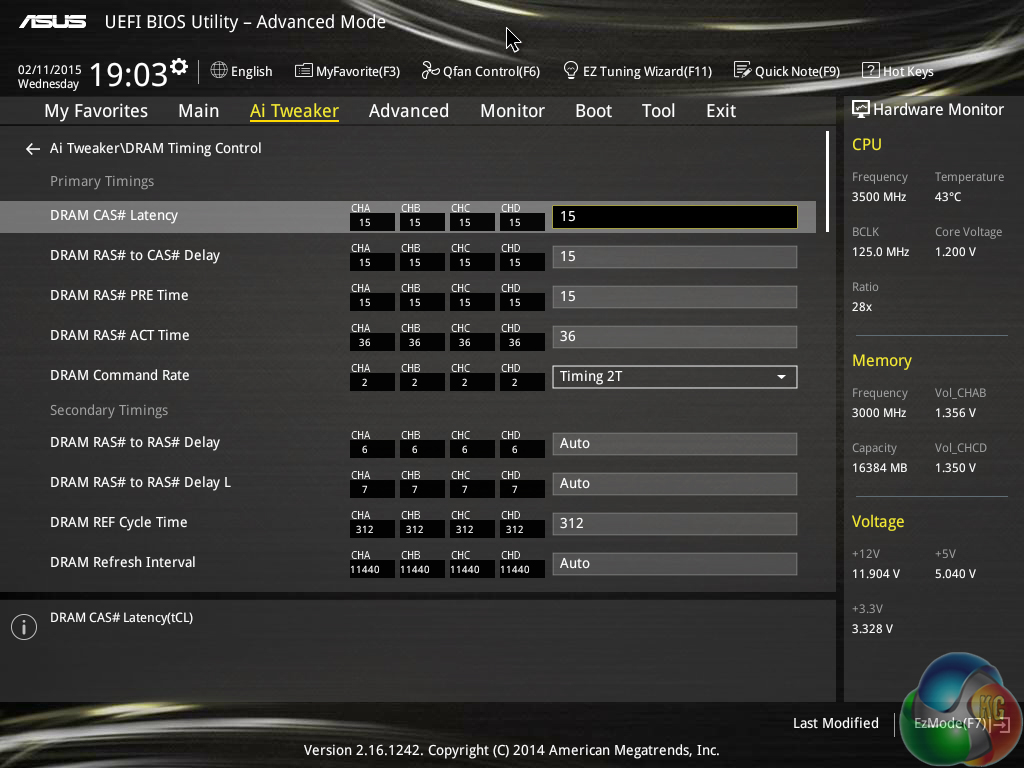Click the Last Modified button

point(835,723)
